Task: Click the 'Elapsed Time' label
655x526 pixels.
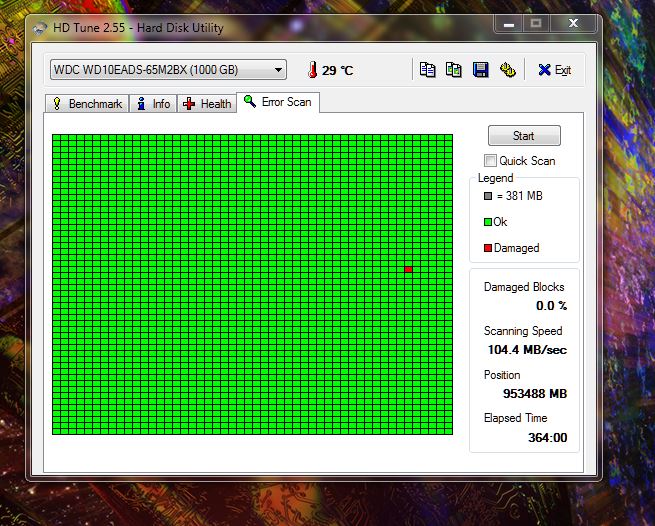Action: tap(515, 418)
